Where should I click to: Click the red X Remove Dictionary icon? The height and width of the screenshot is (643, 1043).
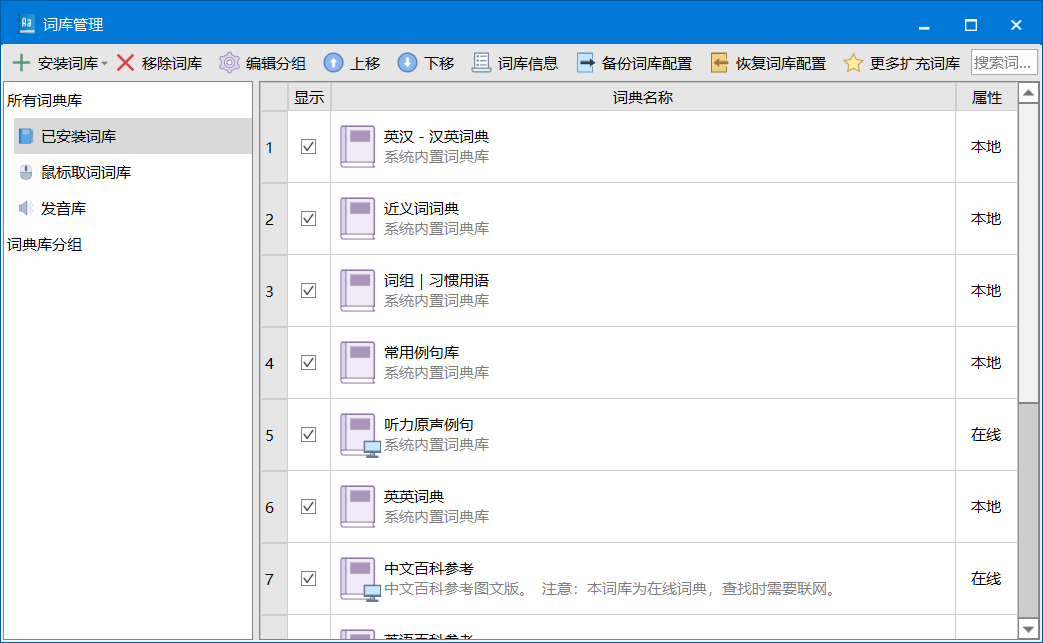[x=126, y=63]
